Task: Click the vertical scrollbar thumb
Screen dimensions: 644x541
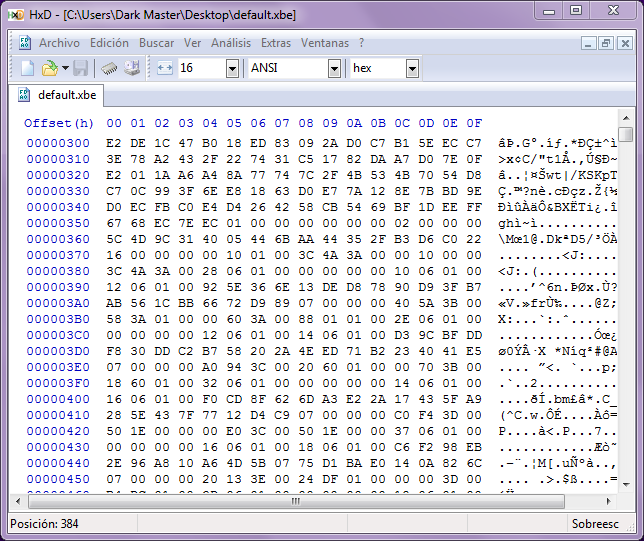Action: [x=626, y=134]
